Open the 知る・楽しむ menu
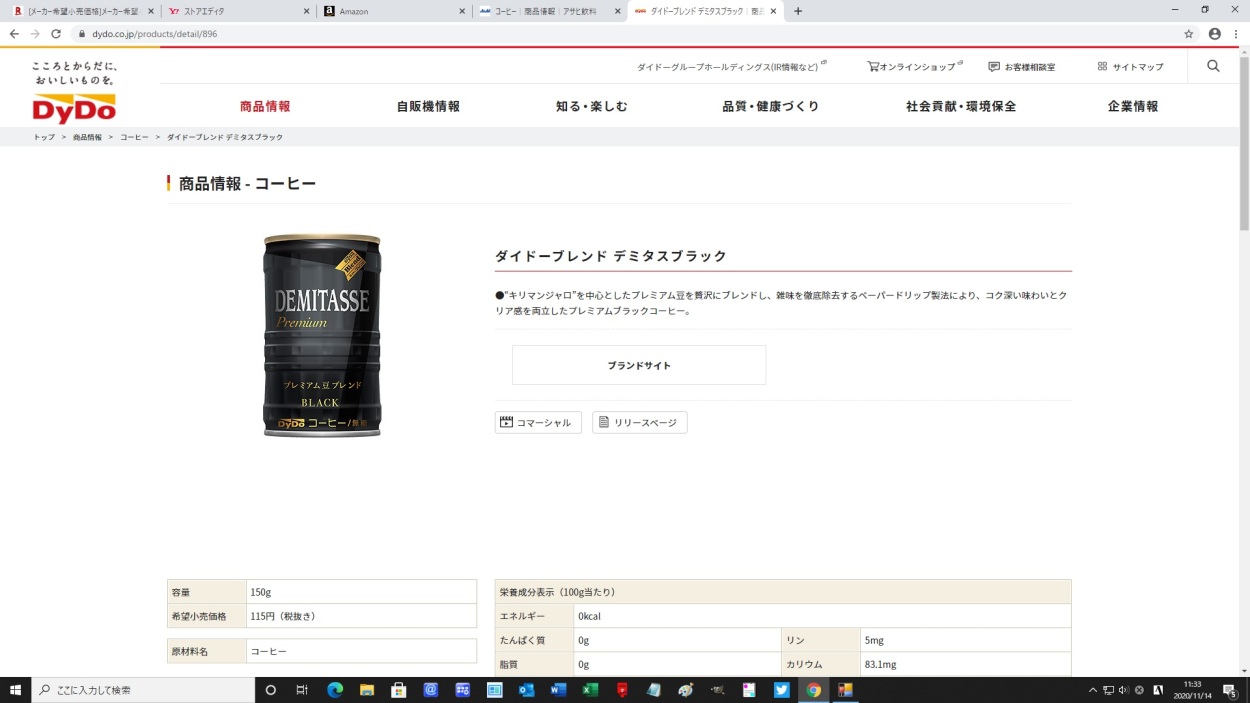 coord(592,106)
